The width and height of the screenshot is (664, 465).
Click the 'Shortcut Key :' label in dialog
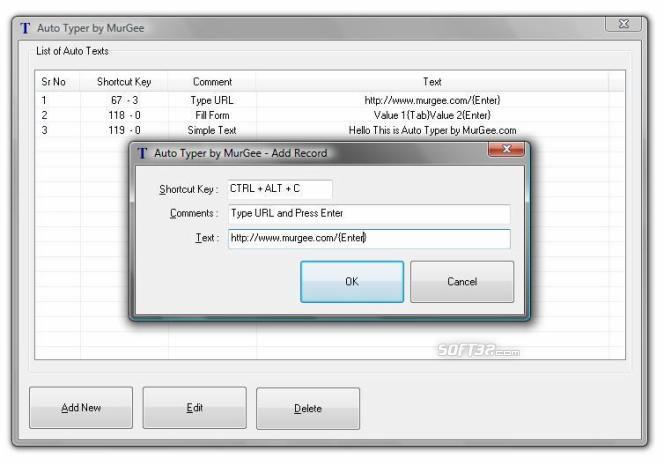point(188,189)
